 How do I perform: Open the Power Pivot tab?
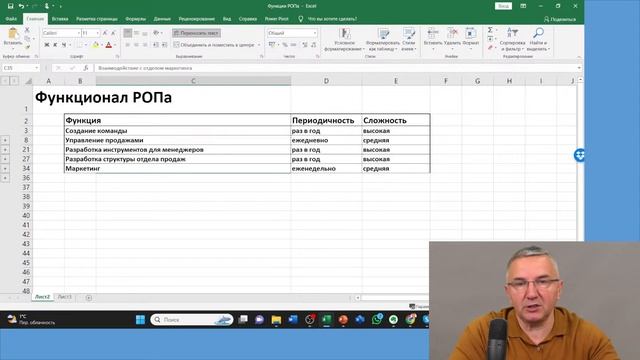tap(276, 19)
